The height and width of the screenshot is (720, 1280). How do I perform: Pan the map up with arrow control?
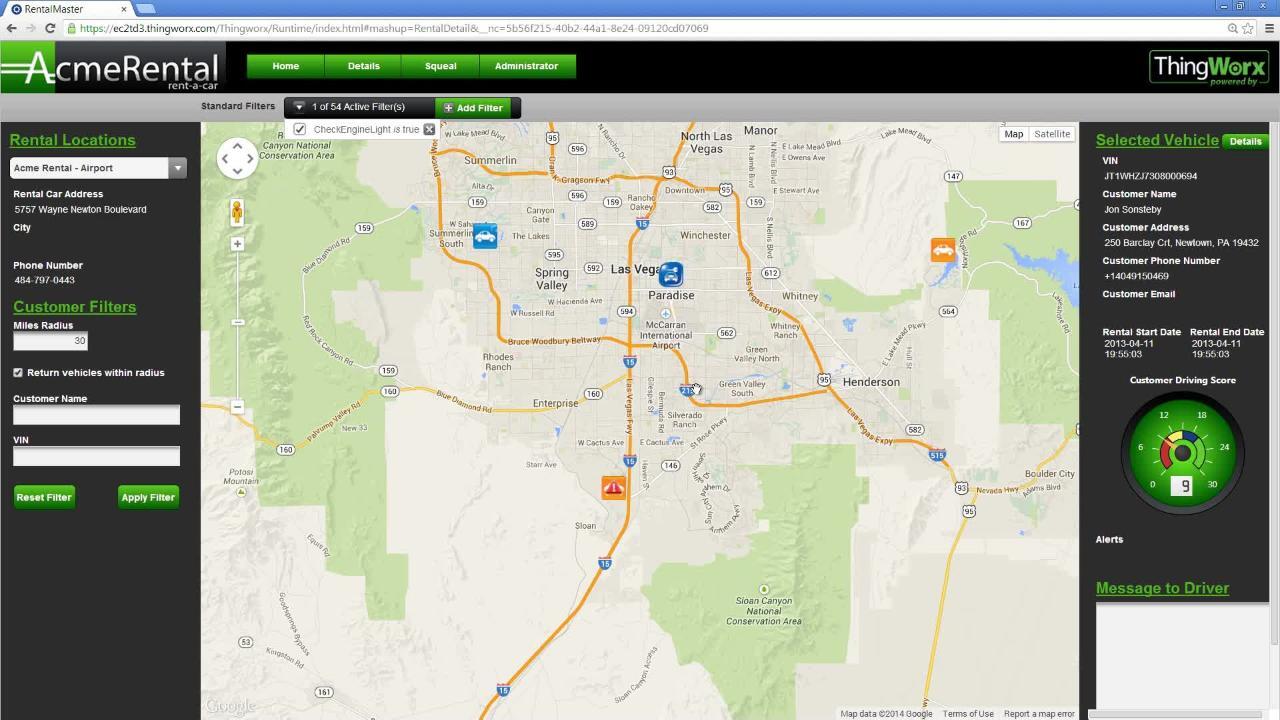point(237,146)
